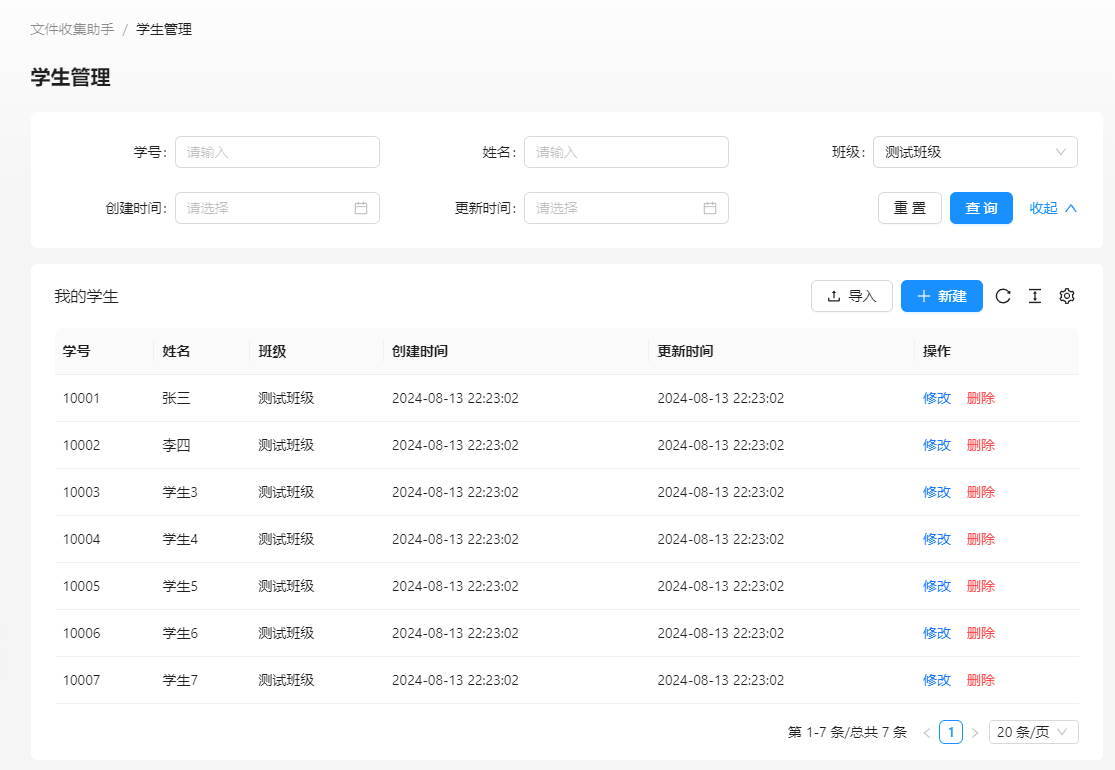Collapse the search form with 收起

click(x=1053, y=208)
